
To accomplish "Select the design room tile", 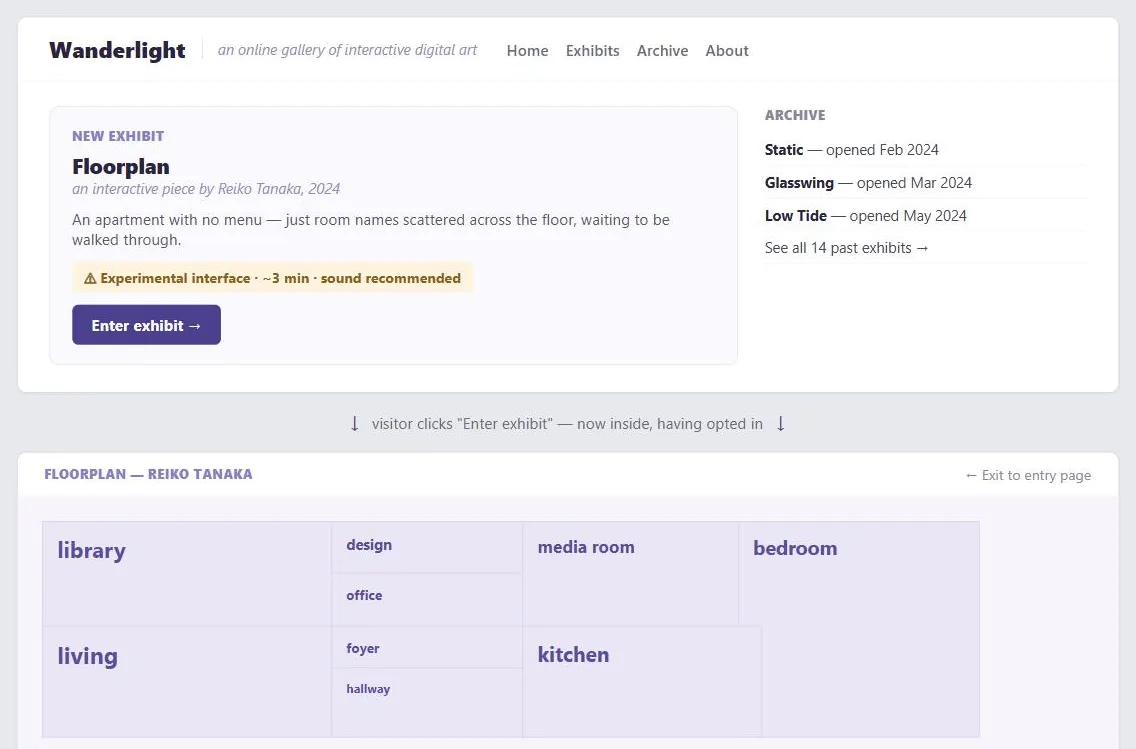I will pos(427,548).
